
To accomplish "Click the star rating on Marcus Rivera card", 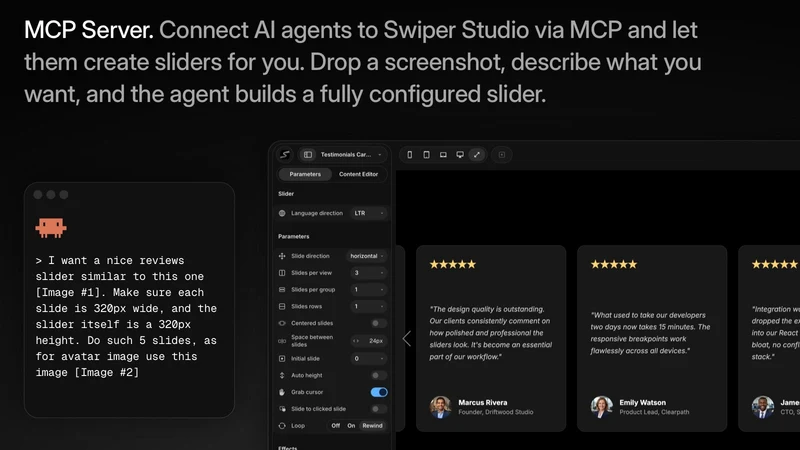I will coord(453,264).
